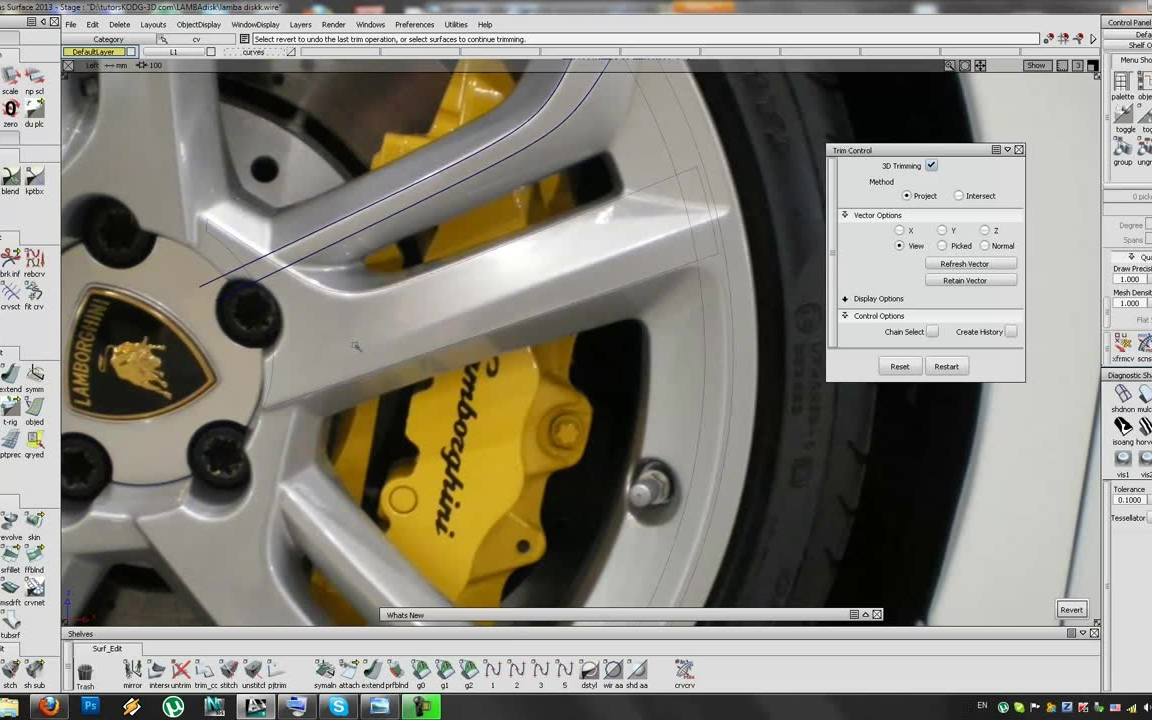Switch to the Surf_Edit shelf tab
Image resolution: width=1152 pixels, height=720 pixels.
pyautogui.click(x=107, y=648)
